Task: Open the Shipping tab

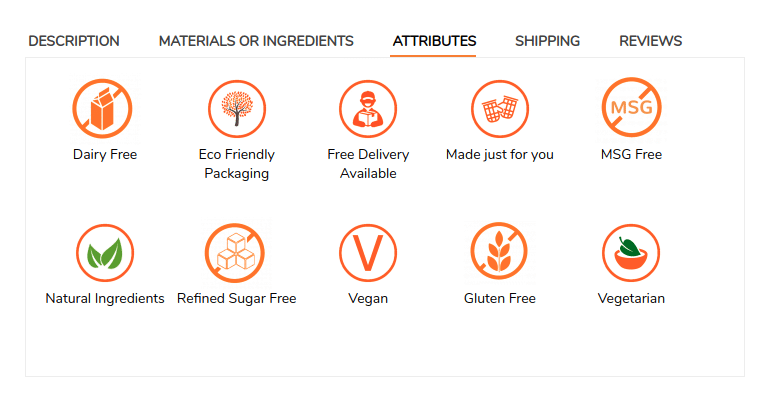Action: coord(547,41)
